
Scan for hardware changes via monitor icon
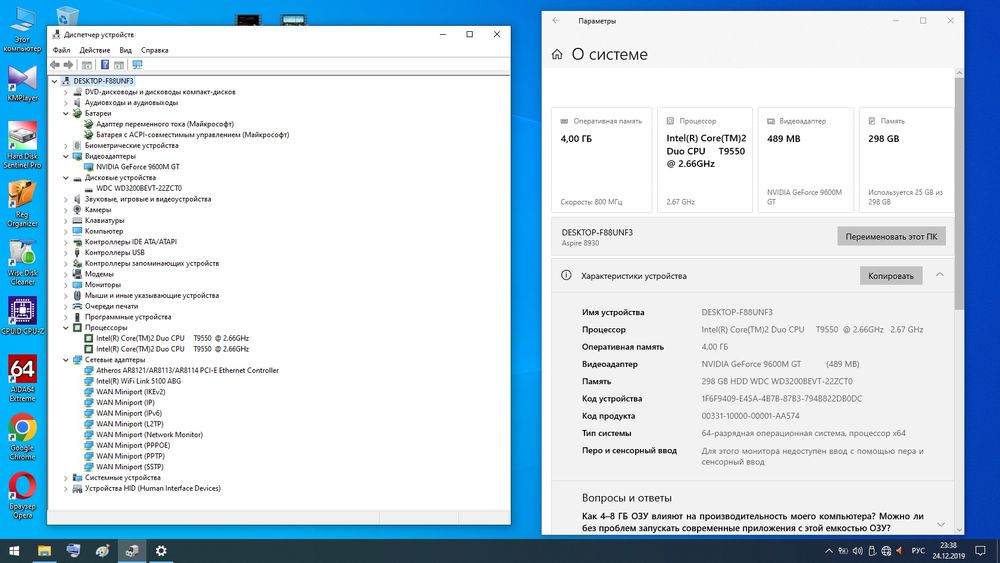click(x=137, y=65)
